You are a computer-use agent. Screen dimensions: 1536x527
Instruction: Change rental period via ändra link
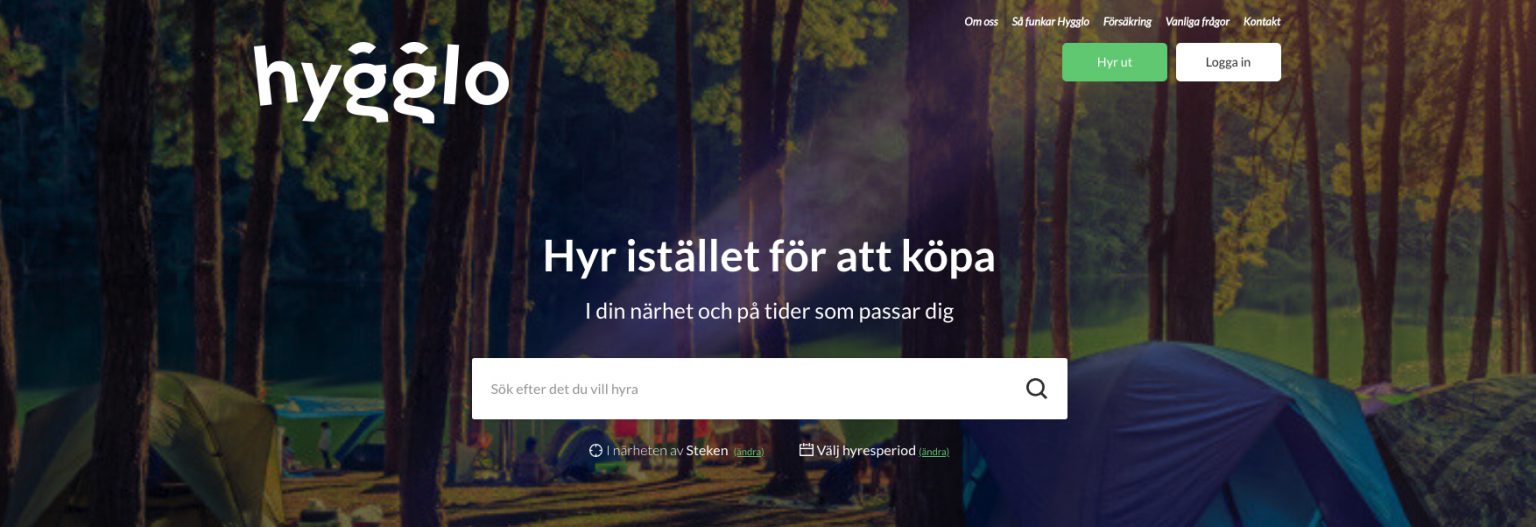point(934,452)
